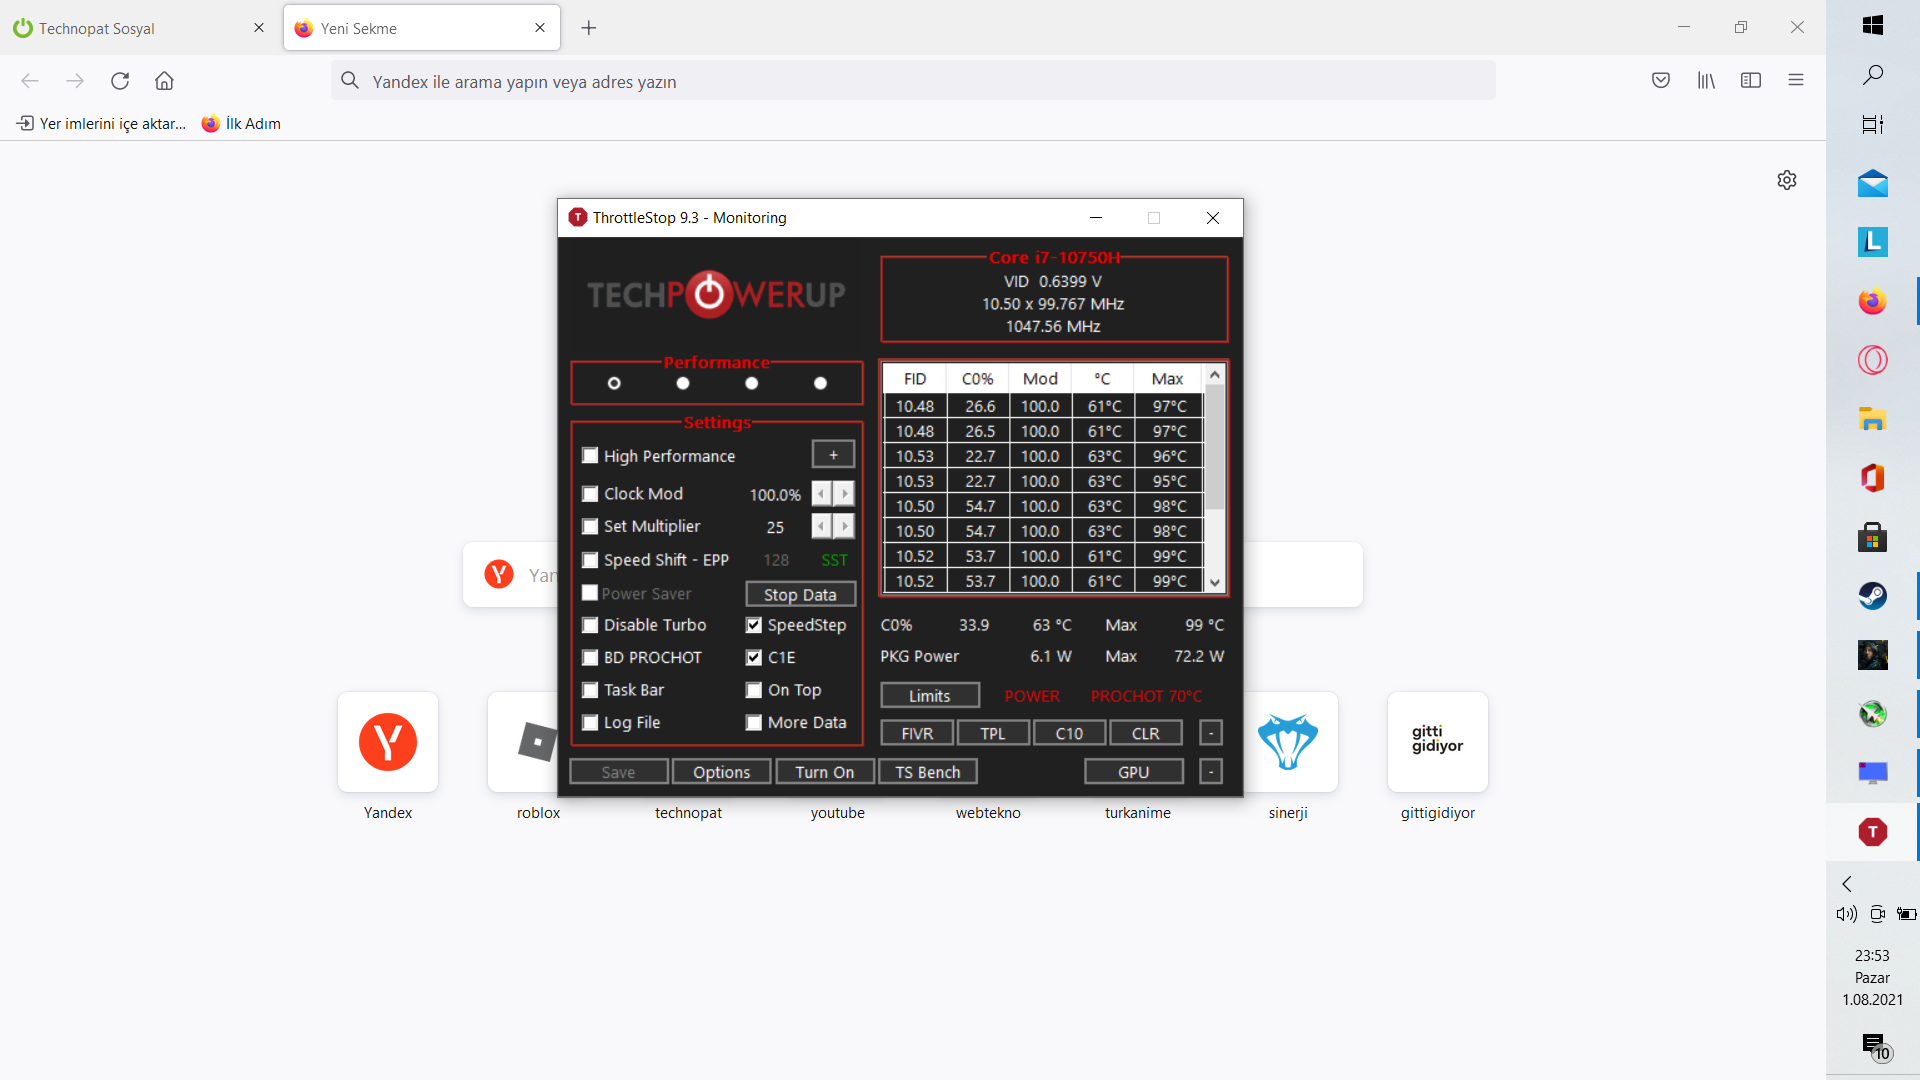Select the first Performance profile radio button
The height and width of the screenshot is (1080, 1920).
coord(614,383)
